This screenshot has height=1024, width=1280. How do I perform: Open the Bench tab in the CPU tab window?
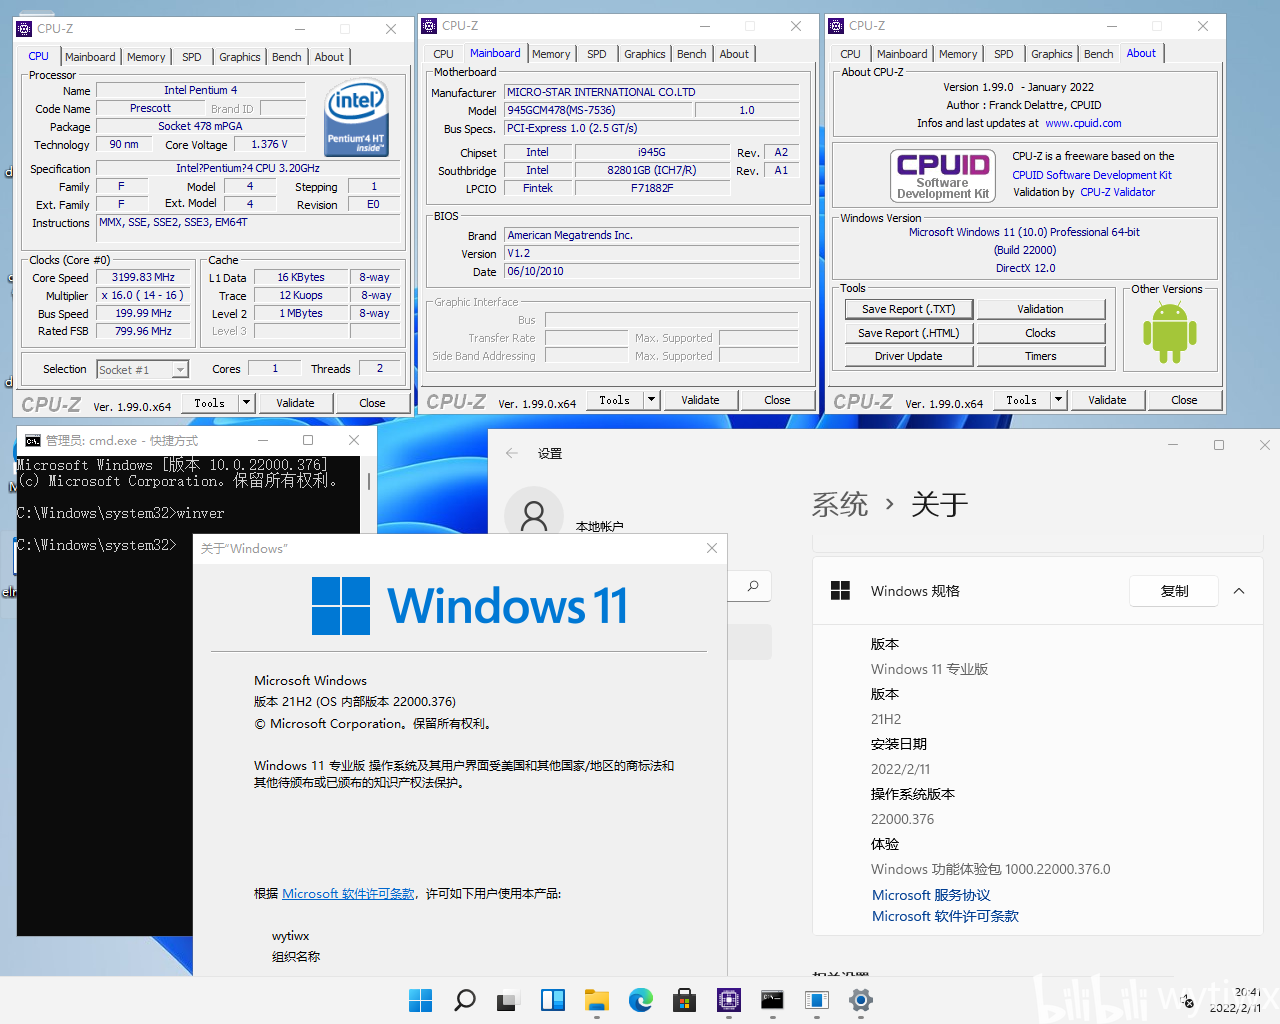click(x=287, y=57)
